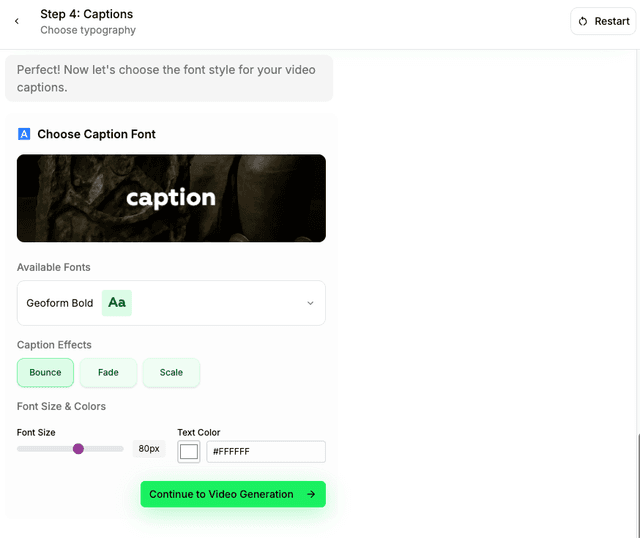Click the purple Font Size slider handle
Screen dimensions: 640x538
click(78, 449)
